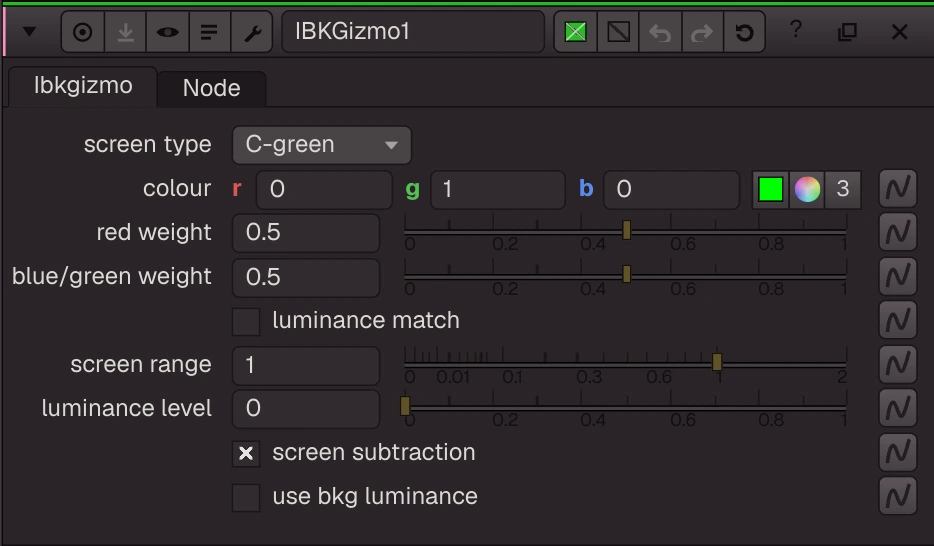934x546 pixels.
Task: Click the screen range slider handle
Action: tap(717, 361)
